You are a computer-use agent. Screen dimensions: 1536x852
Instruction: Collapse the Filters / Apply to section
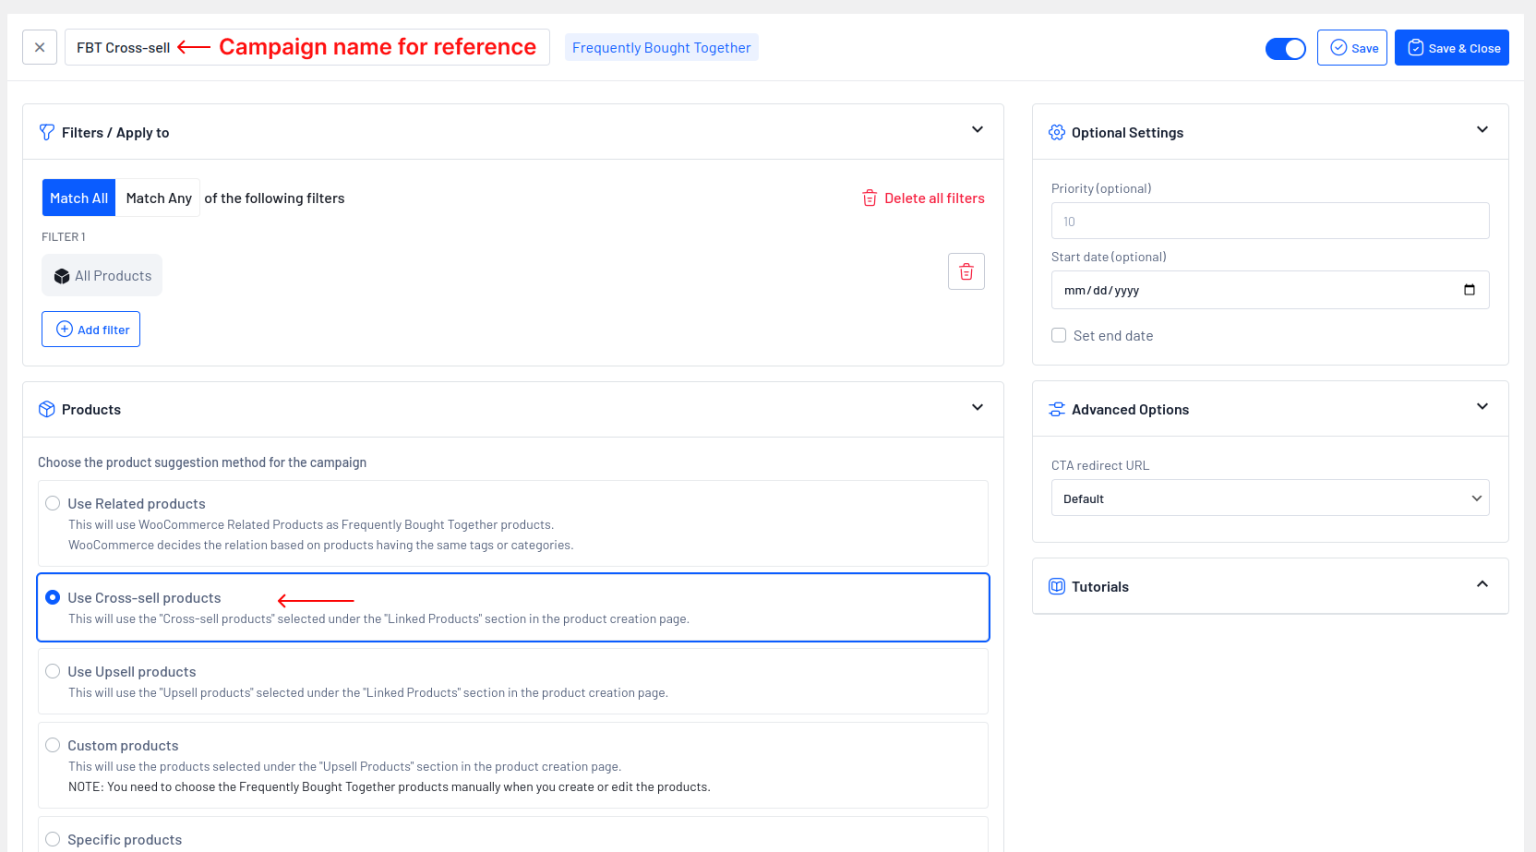coord(977,130)
